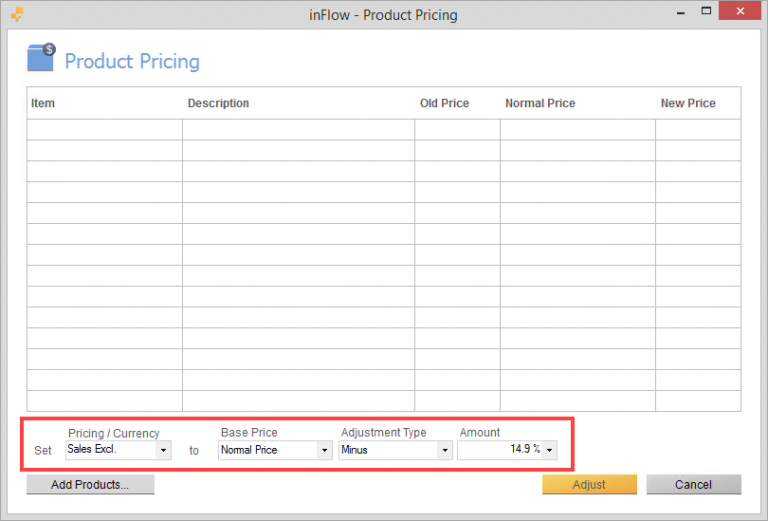768x521 pixels.
Task: Select the first empty cell under Item
Action: 104,130
